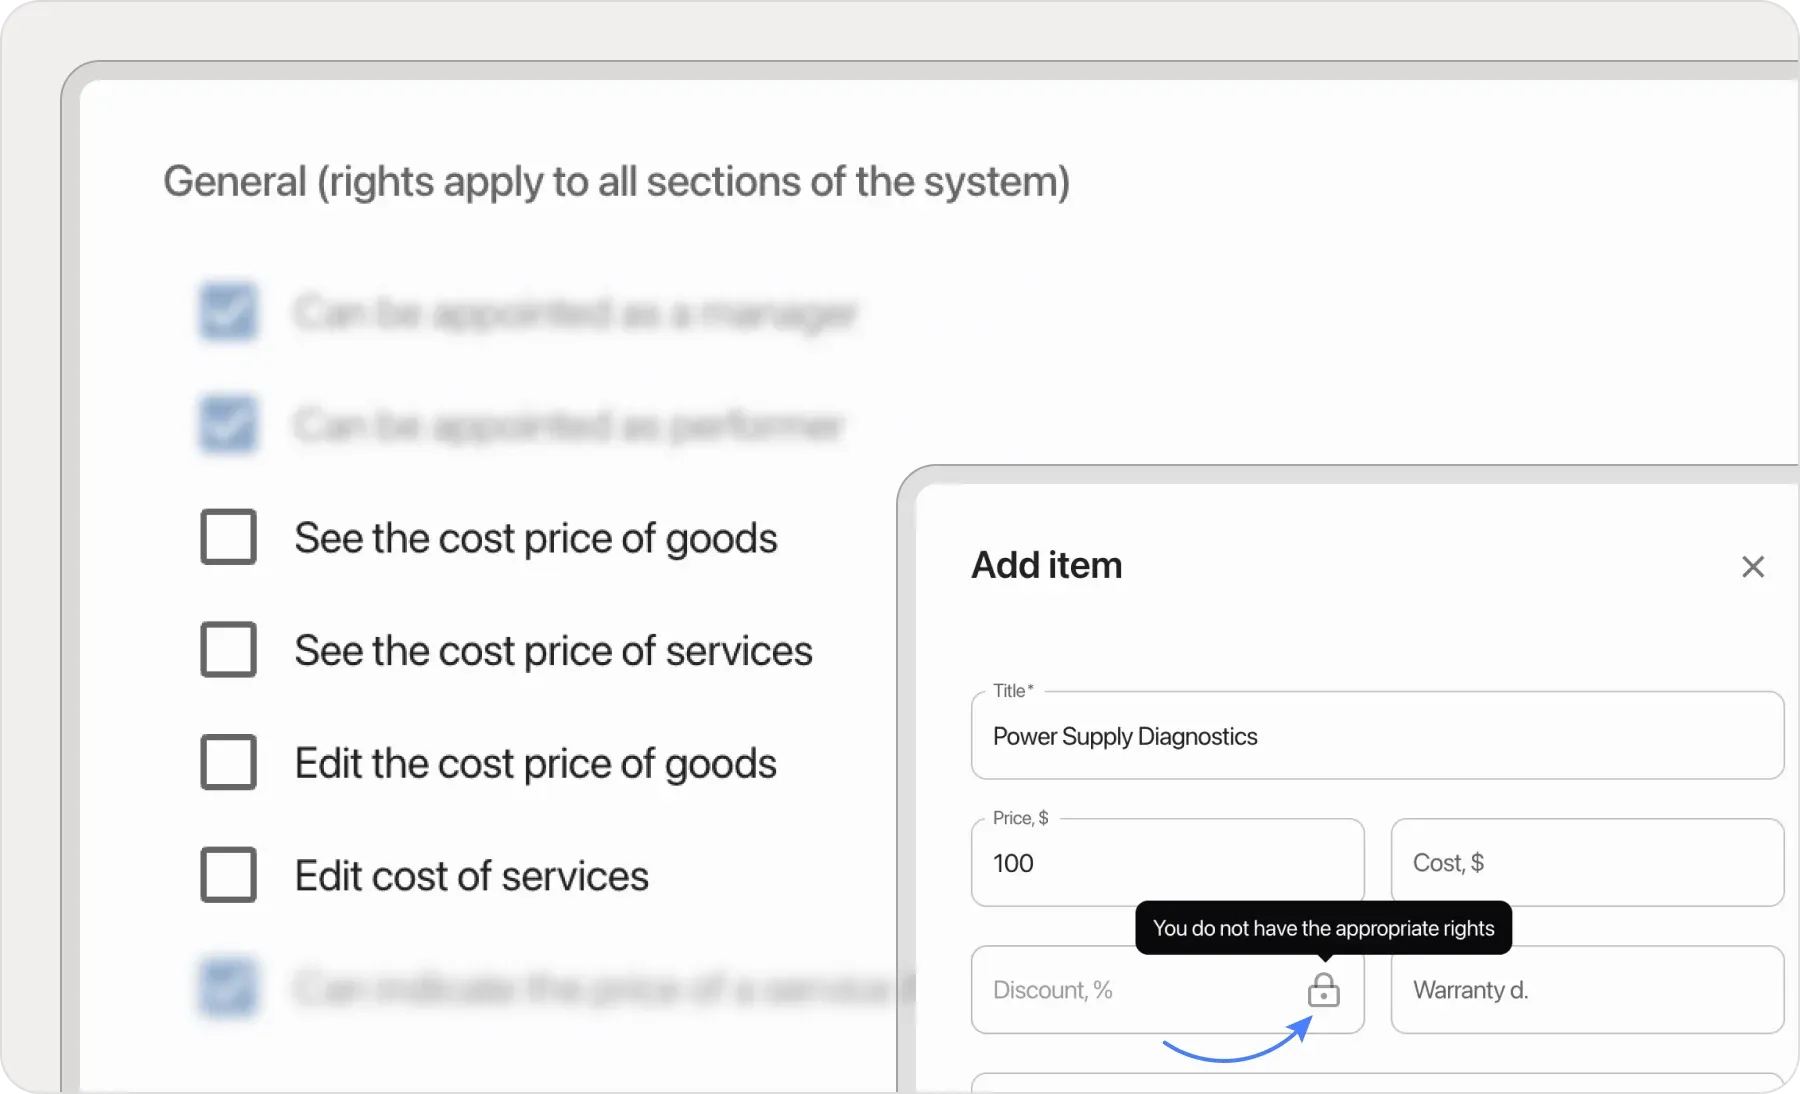This screenshot has height=1094, width=1800.
Task: Click the 'You do not have the appropriate rights' tooltip
Action: point(1323,928)
